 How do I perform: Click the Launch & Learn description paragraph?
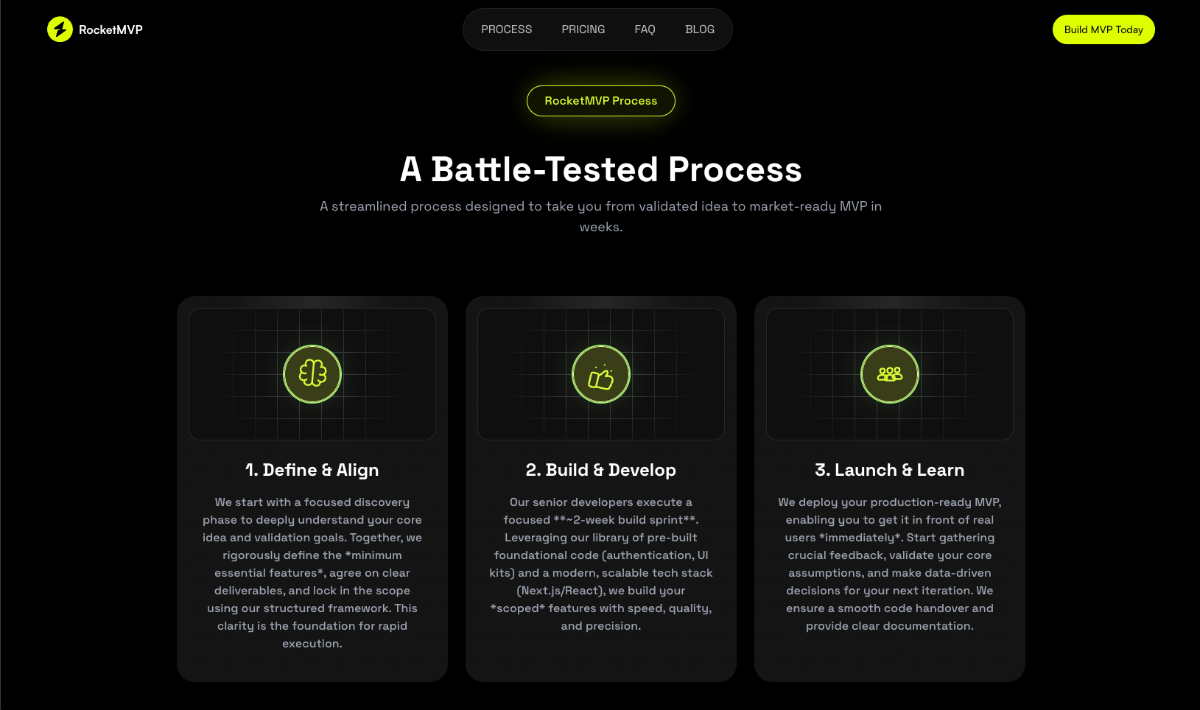tap(890, 564)
